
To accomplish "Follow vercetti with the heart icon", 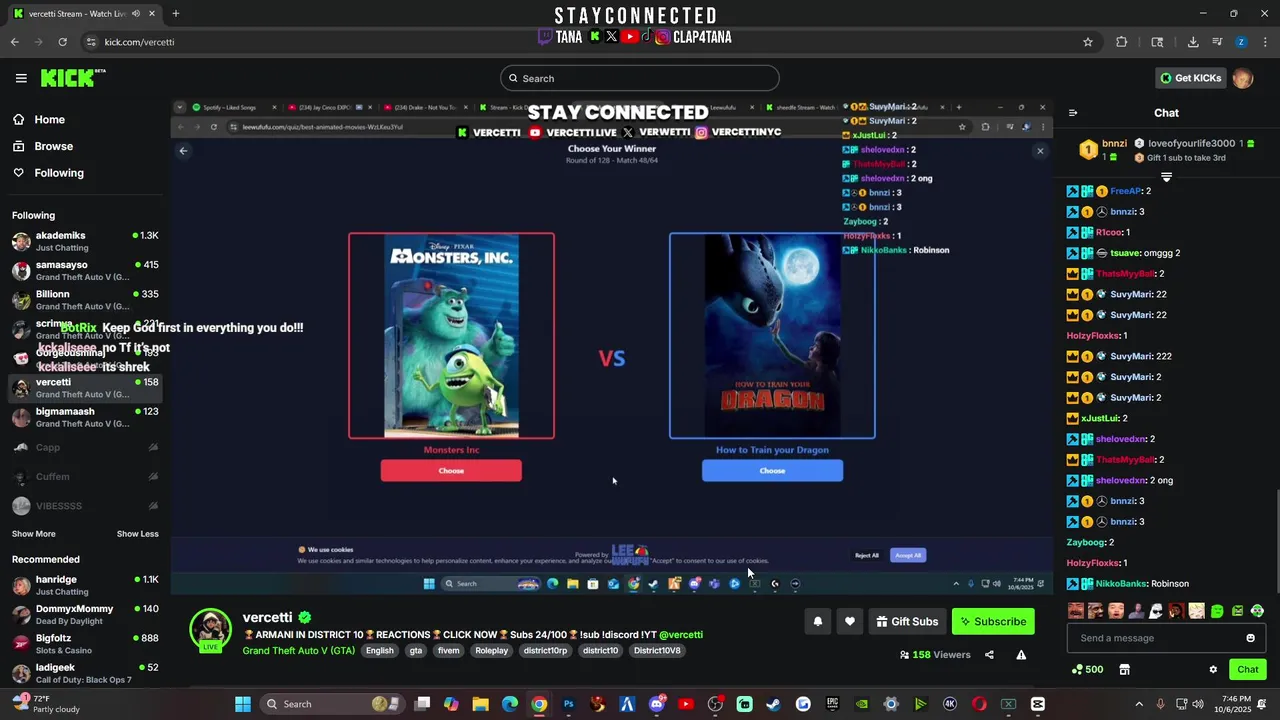I will tap(849, 622).
